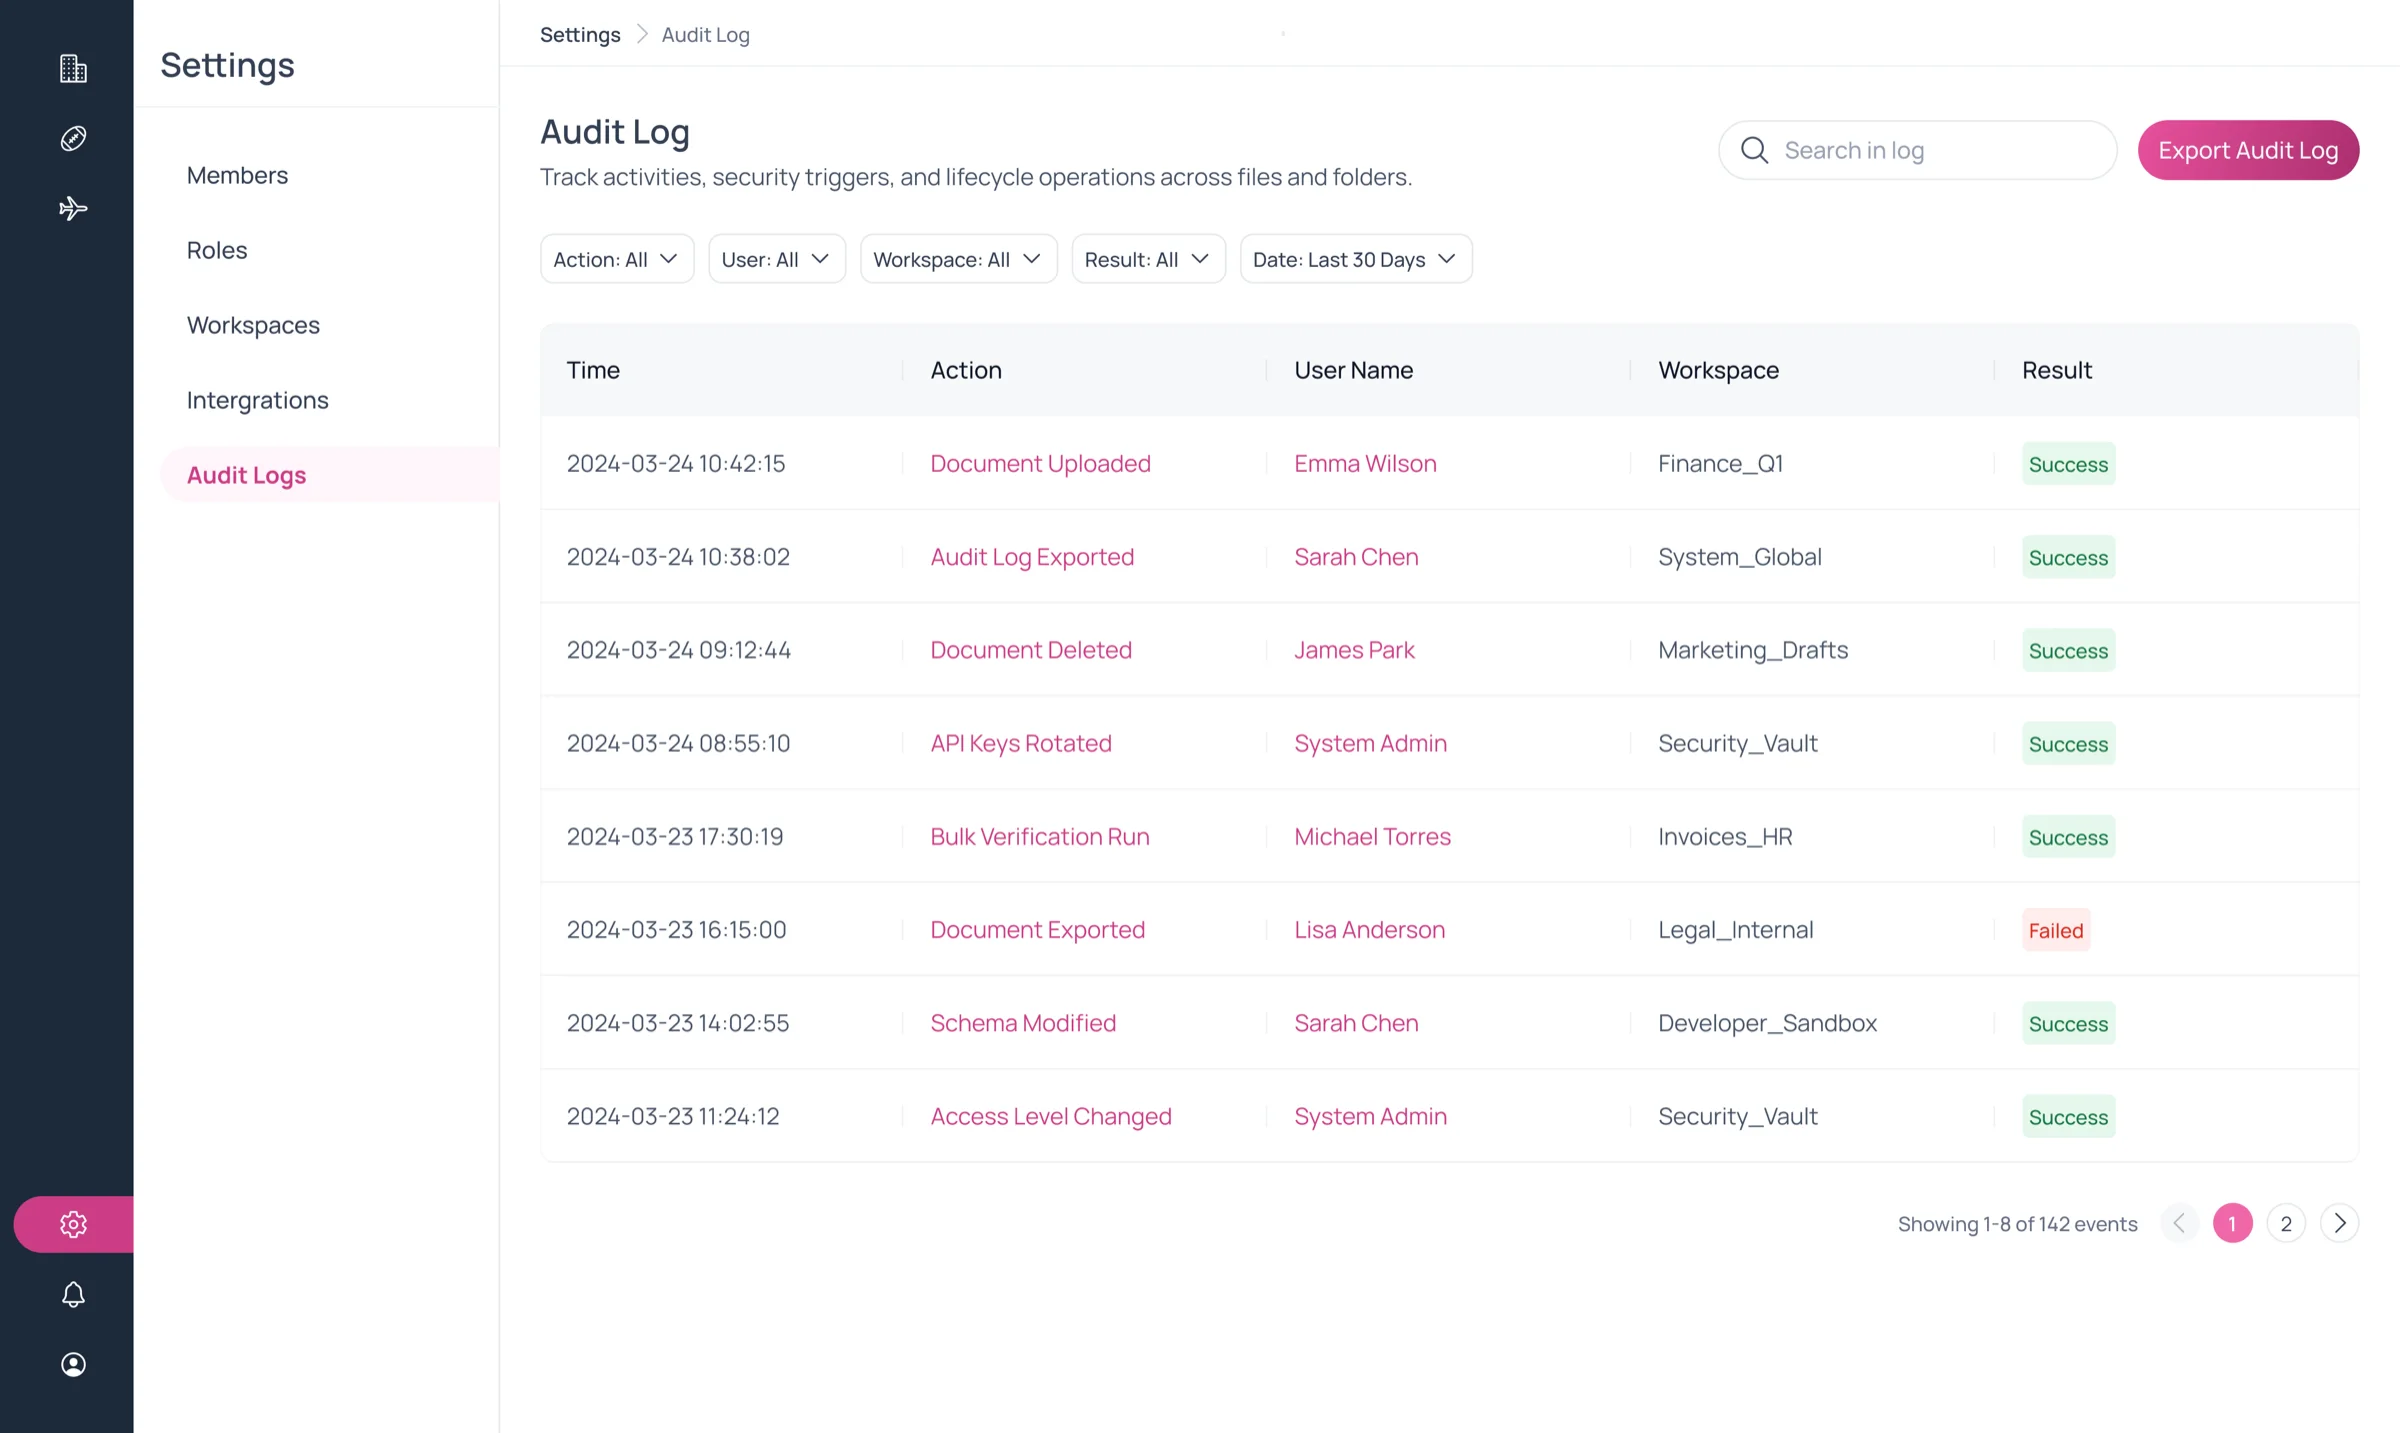Viewport: 2400px width, 1433px height.
Task: Open user Michael Torres
Action: (1372, 836)
